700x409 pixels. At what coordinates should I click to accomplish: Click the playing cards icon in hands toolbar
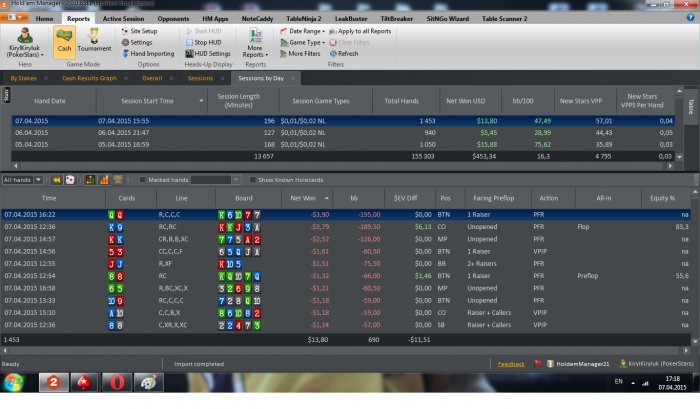point(70,180)
